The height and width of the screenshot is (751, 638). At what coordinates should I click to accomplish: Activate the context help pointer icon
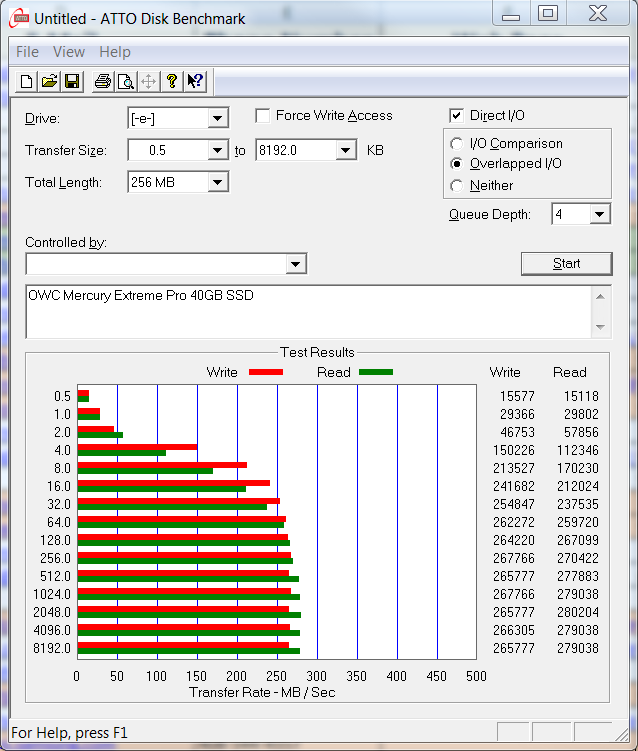(x=195, y=82)
